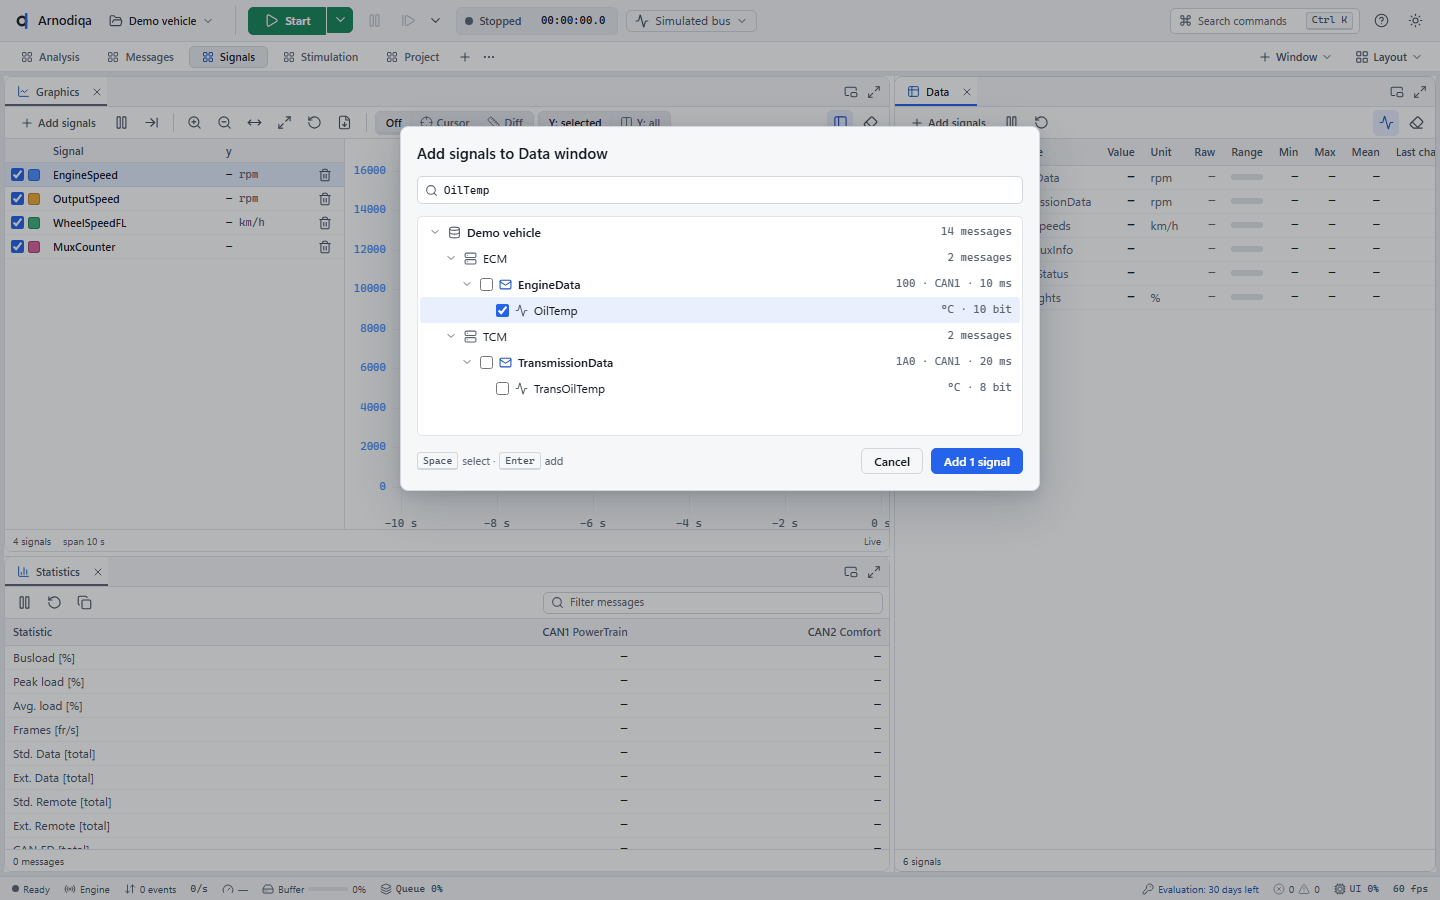
Task: Collapse the ECM node
Action: [451, 259]
